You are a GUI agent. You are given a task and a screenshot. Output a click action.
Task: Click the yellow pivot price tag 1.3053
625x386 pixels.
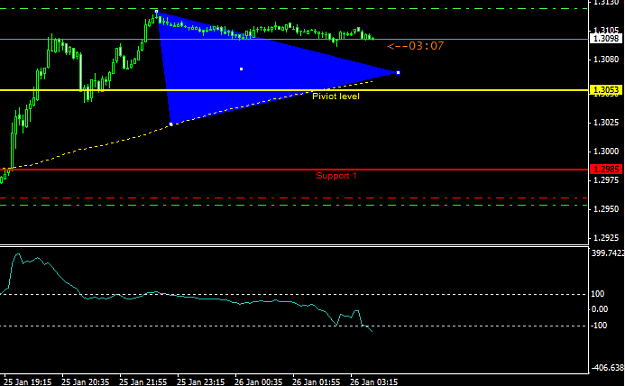pos(606,90)
